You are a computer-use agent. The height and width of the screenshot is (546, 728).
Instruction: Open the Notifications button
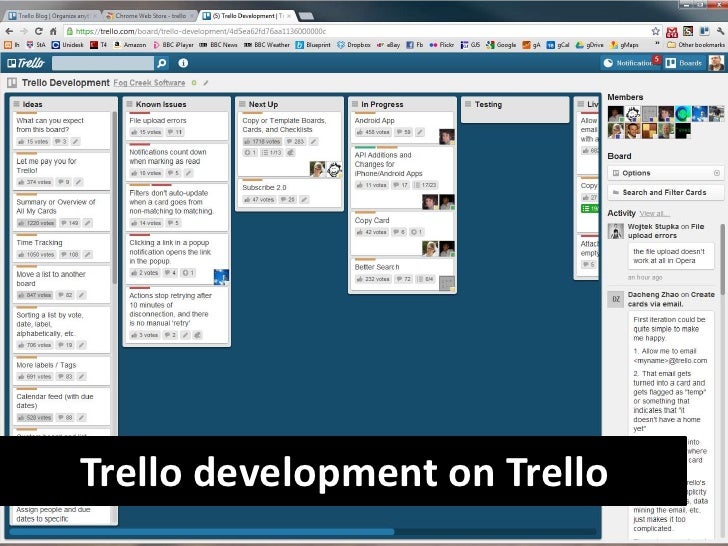[630, 63]
